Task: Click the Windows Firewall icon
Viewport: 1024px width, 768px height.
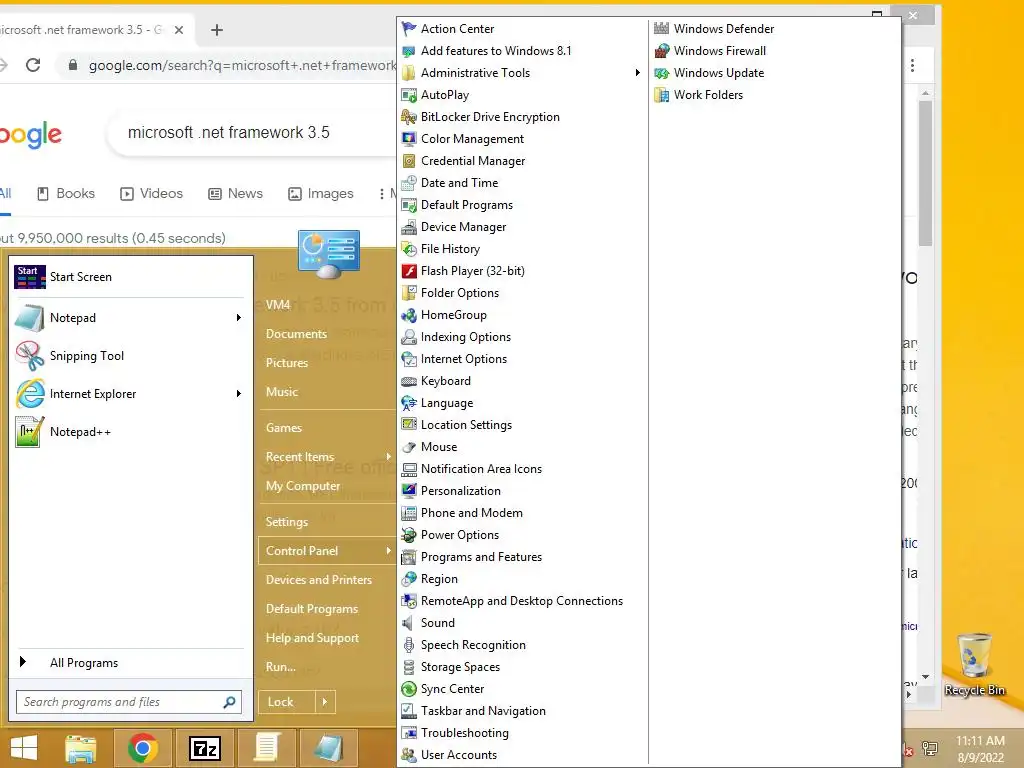Action: (x=662, y=50)
